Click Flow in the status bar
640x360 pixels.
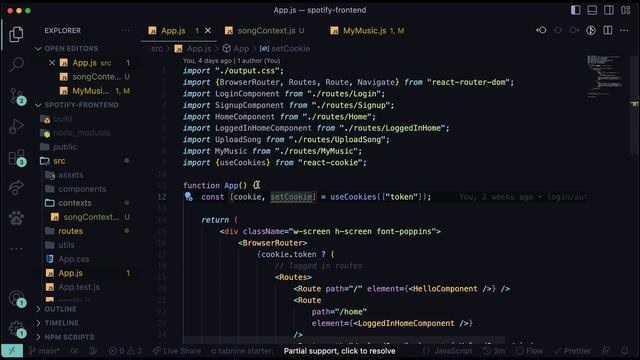coord(529,351)
